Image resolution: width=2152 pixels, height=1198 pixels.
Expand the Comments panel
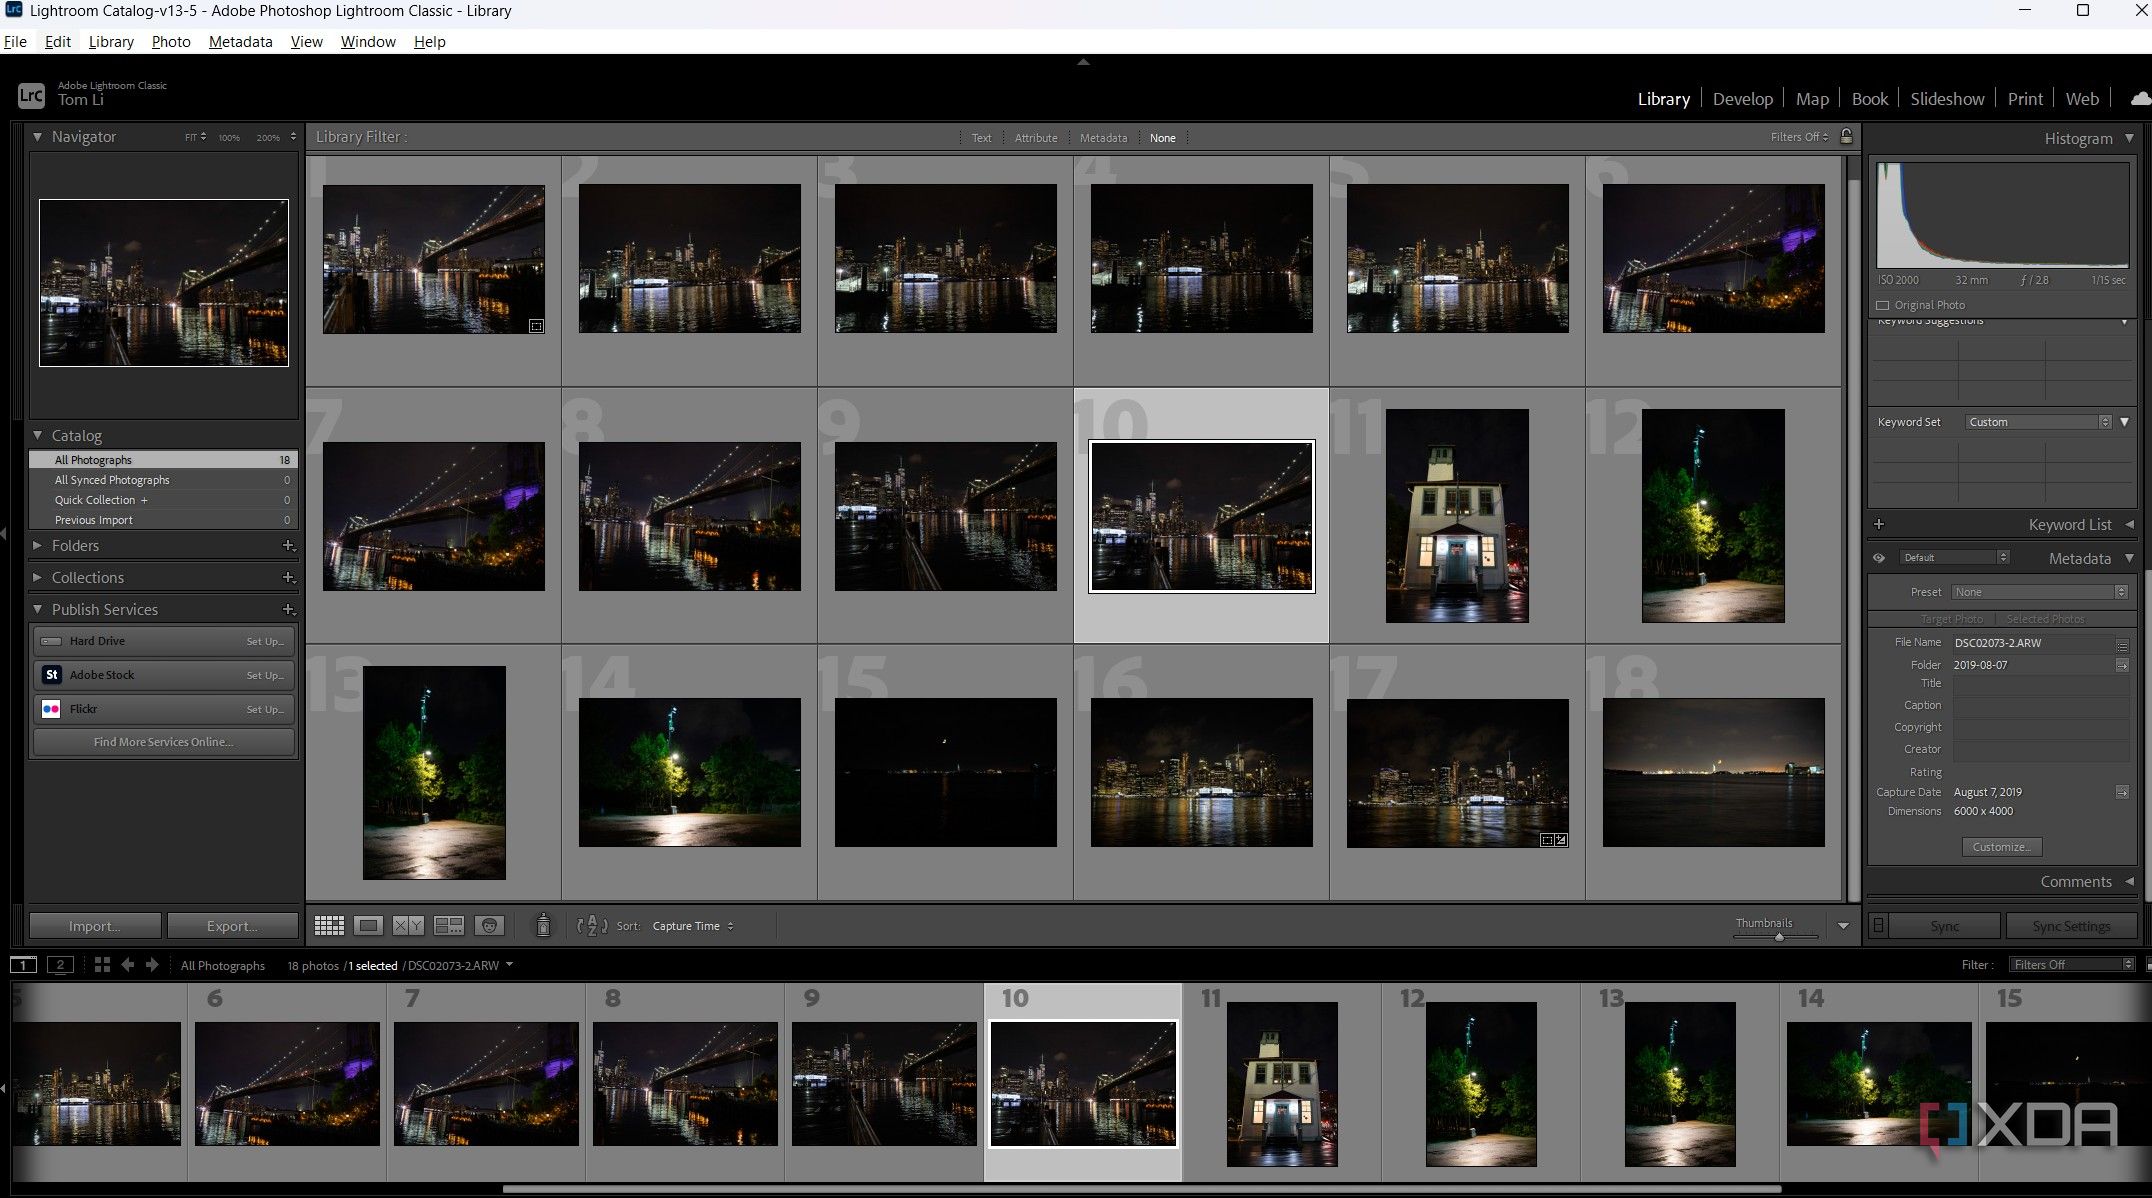point(2130,882)
